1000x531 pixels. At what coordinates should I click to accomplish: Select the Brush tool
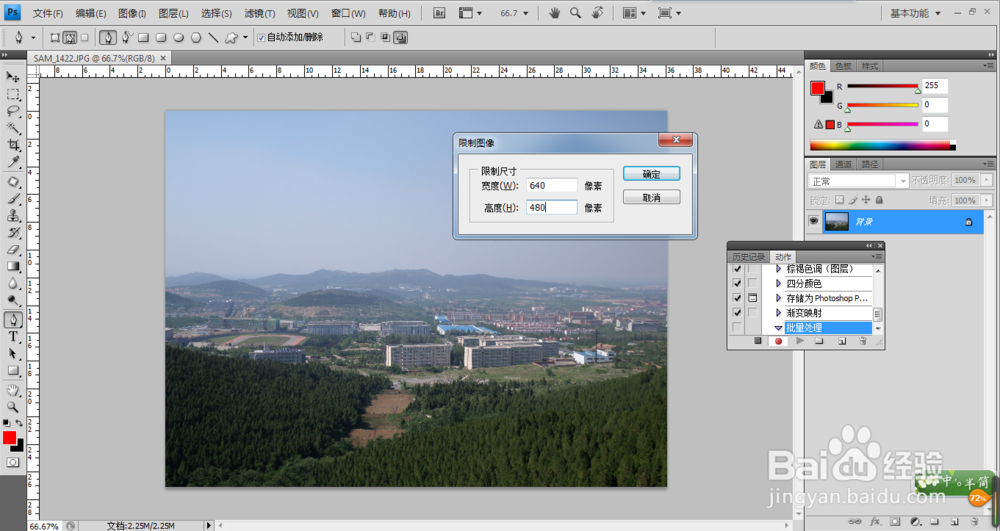[x=13, y=199]
